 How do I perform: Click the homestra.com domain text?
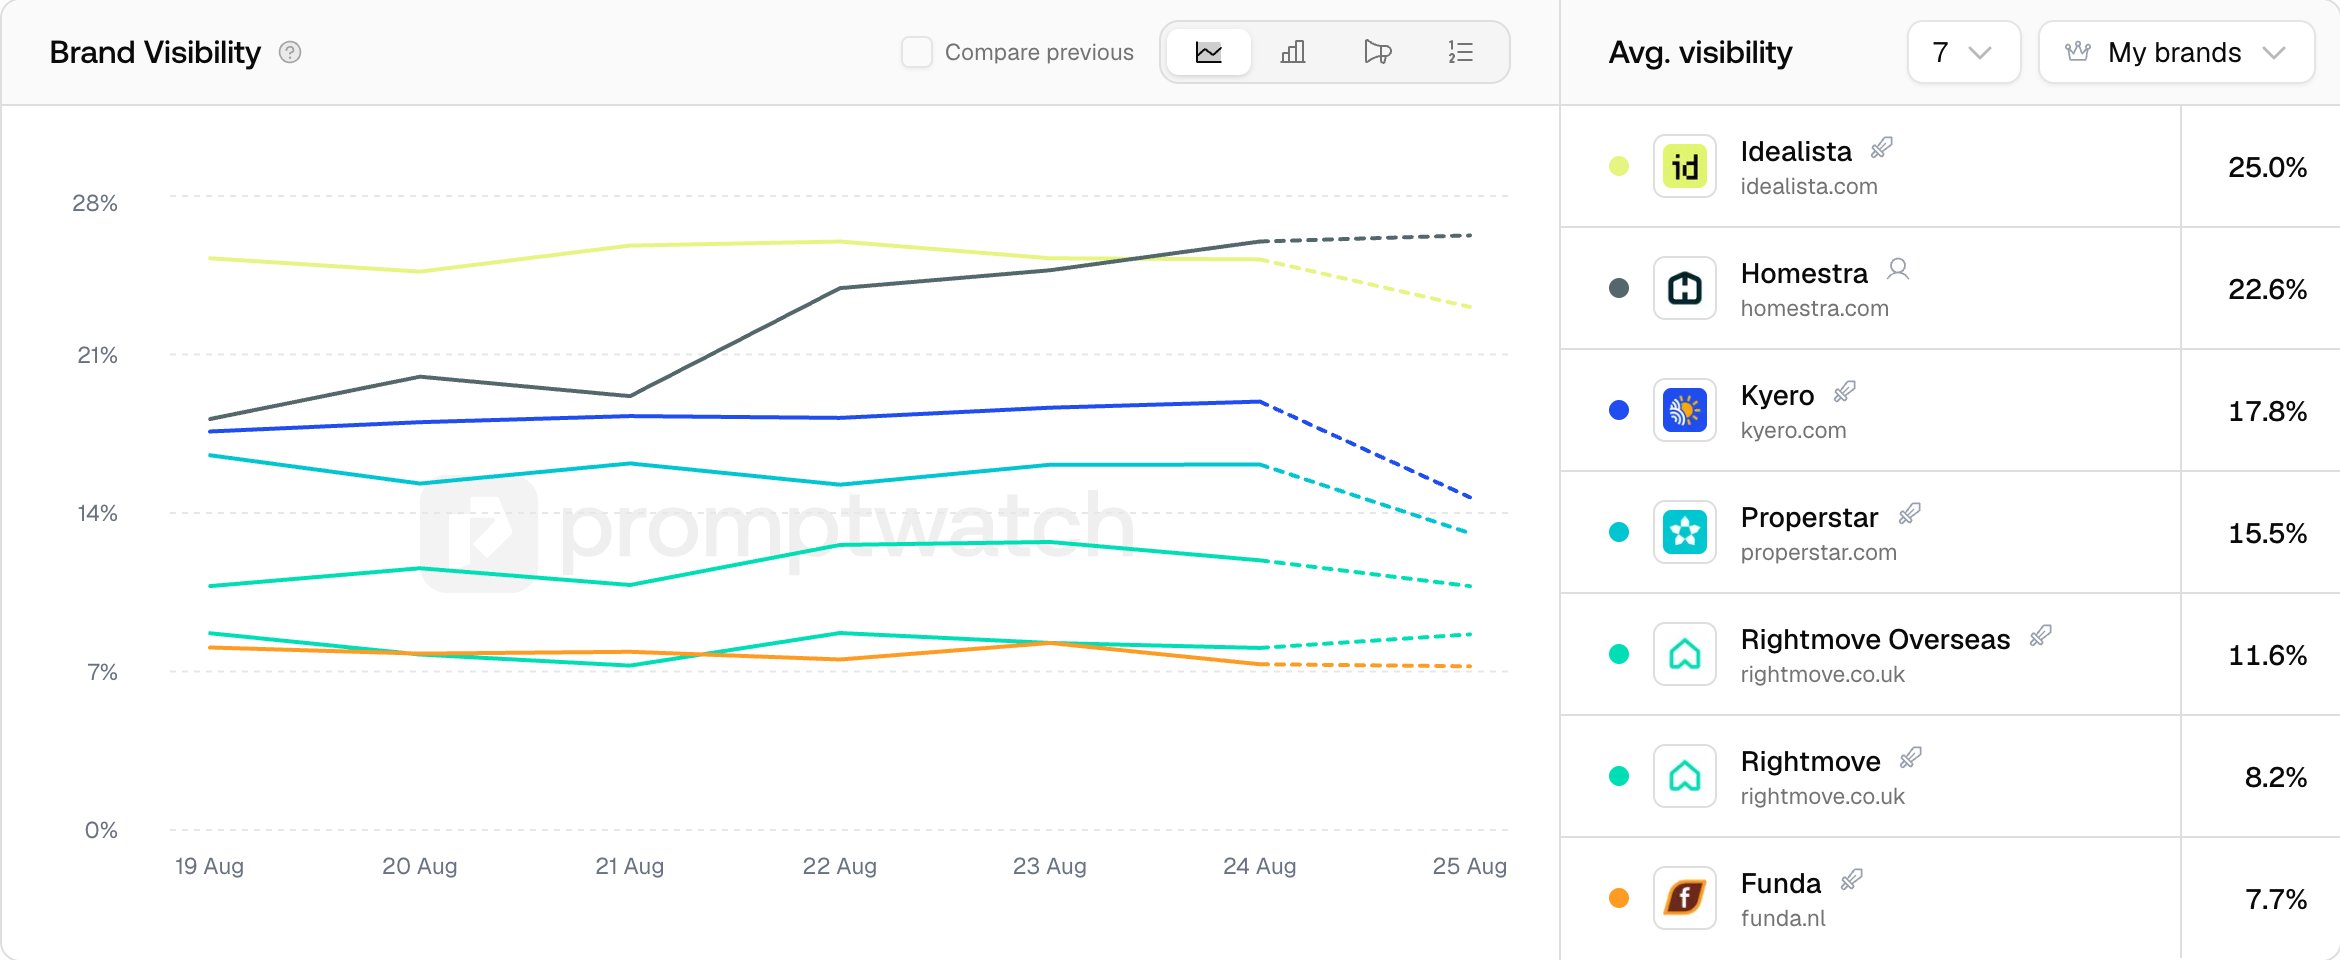pos(1815,308)
